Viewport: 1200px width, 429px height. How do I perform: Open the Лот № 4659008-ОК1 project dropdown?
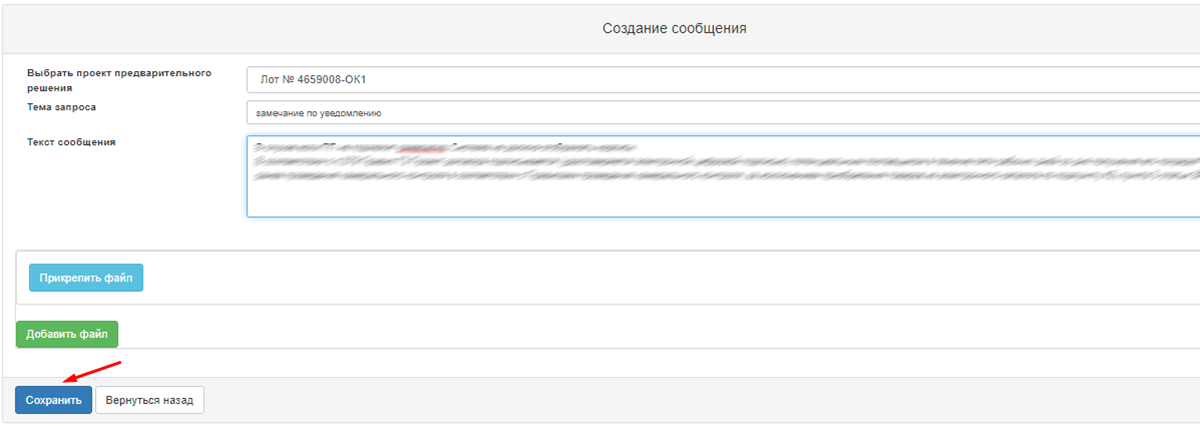coord(720,79)
